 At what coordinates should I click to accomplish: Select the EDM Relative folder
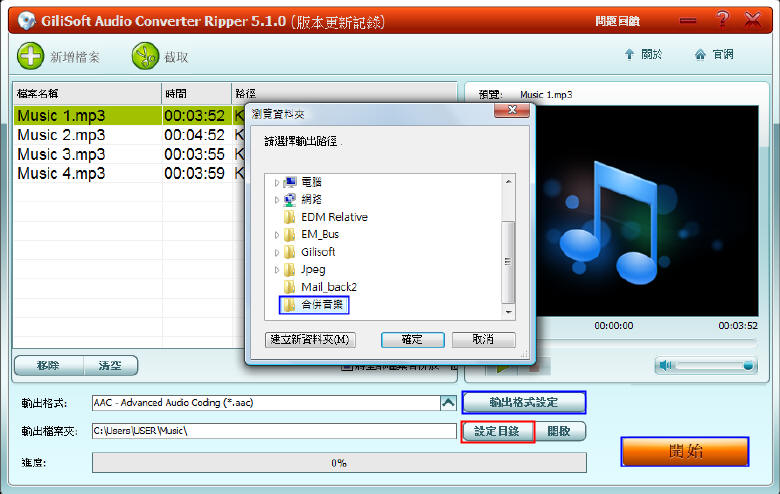(x=334, y=217)
